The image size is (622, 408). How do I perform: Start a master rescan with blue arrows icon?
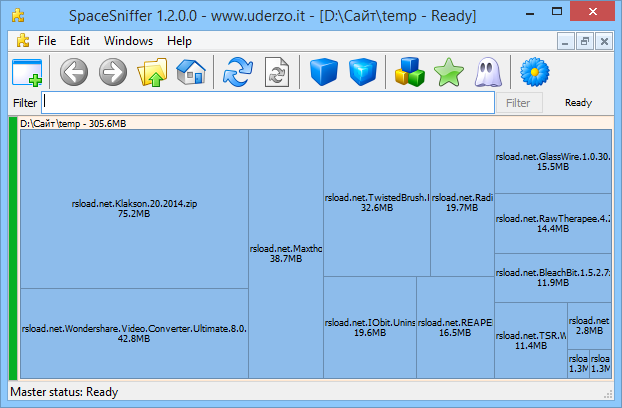click(x=238, y=73)
